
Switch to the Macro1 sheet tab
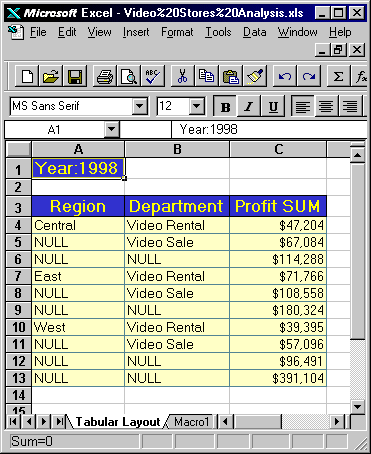191,422
